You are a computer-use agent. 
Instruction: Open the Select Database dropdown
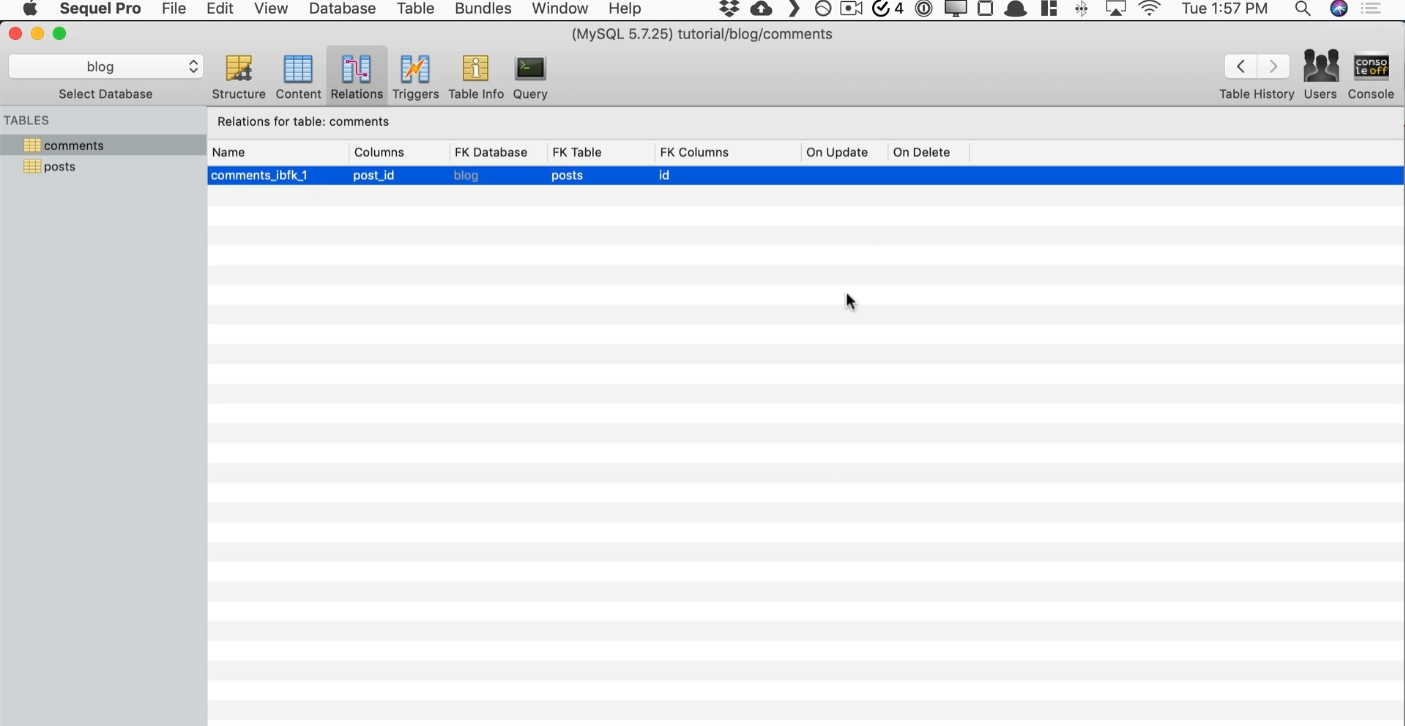tap(106, 66)
